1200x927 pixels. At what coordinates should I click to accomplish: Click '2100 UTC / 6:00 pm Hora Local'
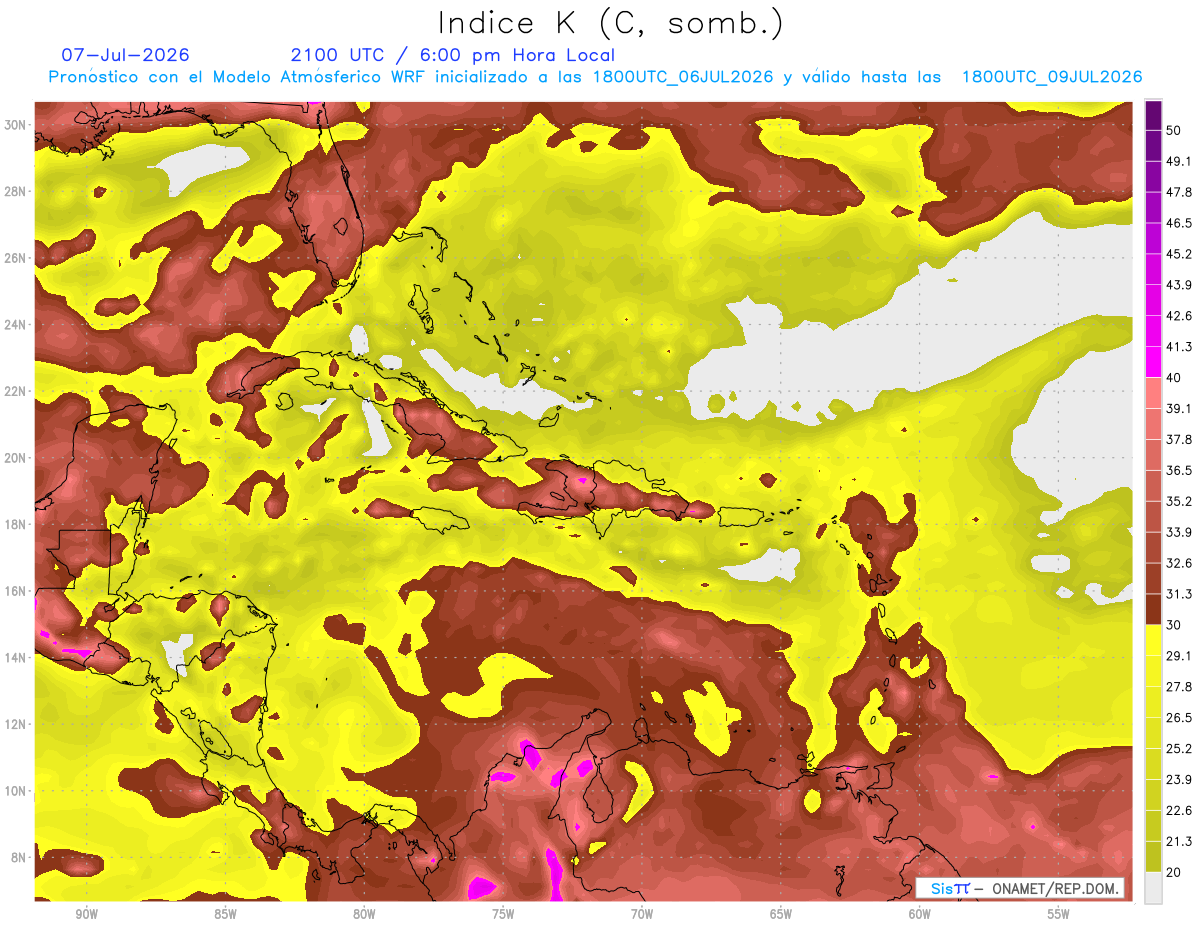tap(453, 55)
